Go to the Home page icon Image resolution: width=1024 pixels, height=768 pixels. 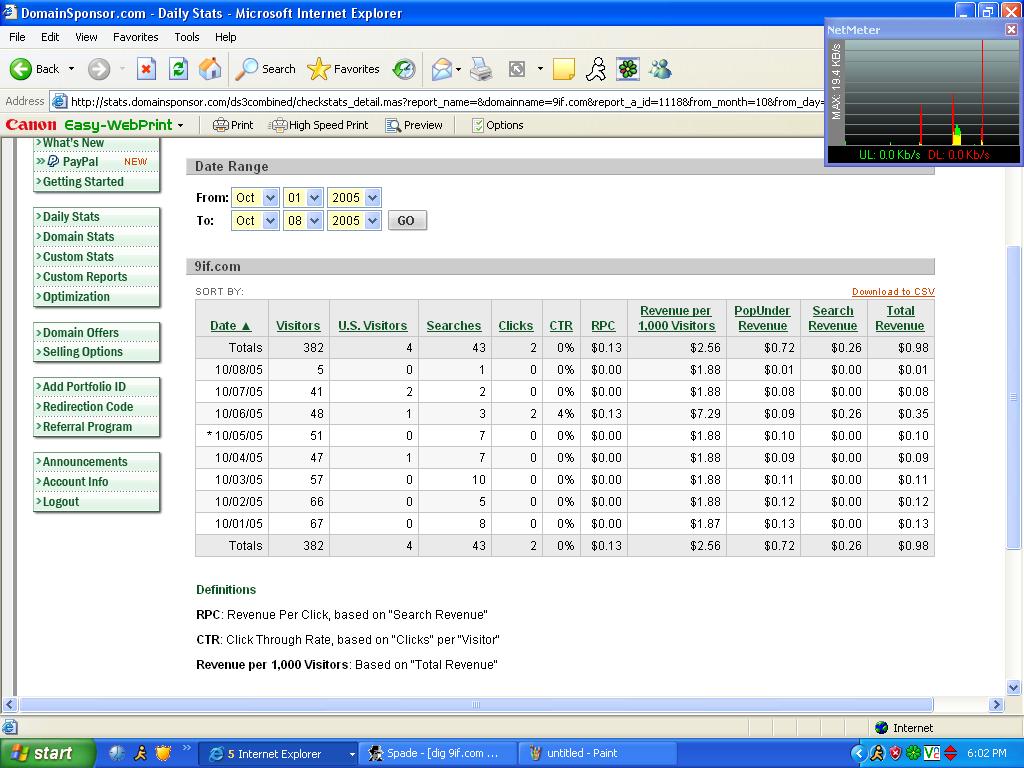click(210, 69)
